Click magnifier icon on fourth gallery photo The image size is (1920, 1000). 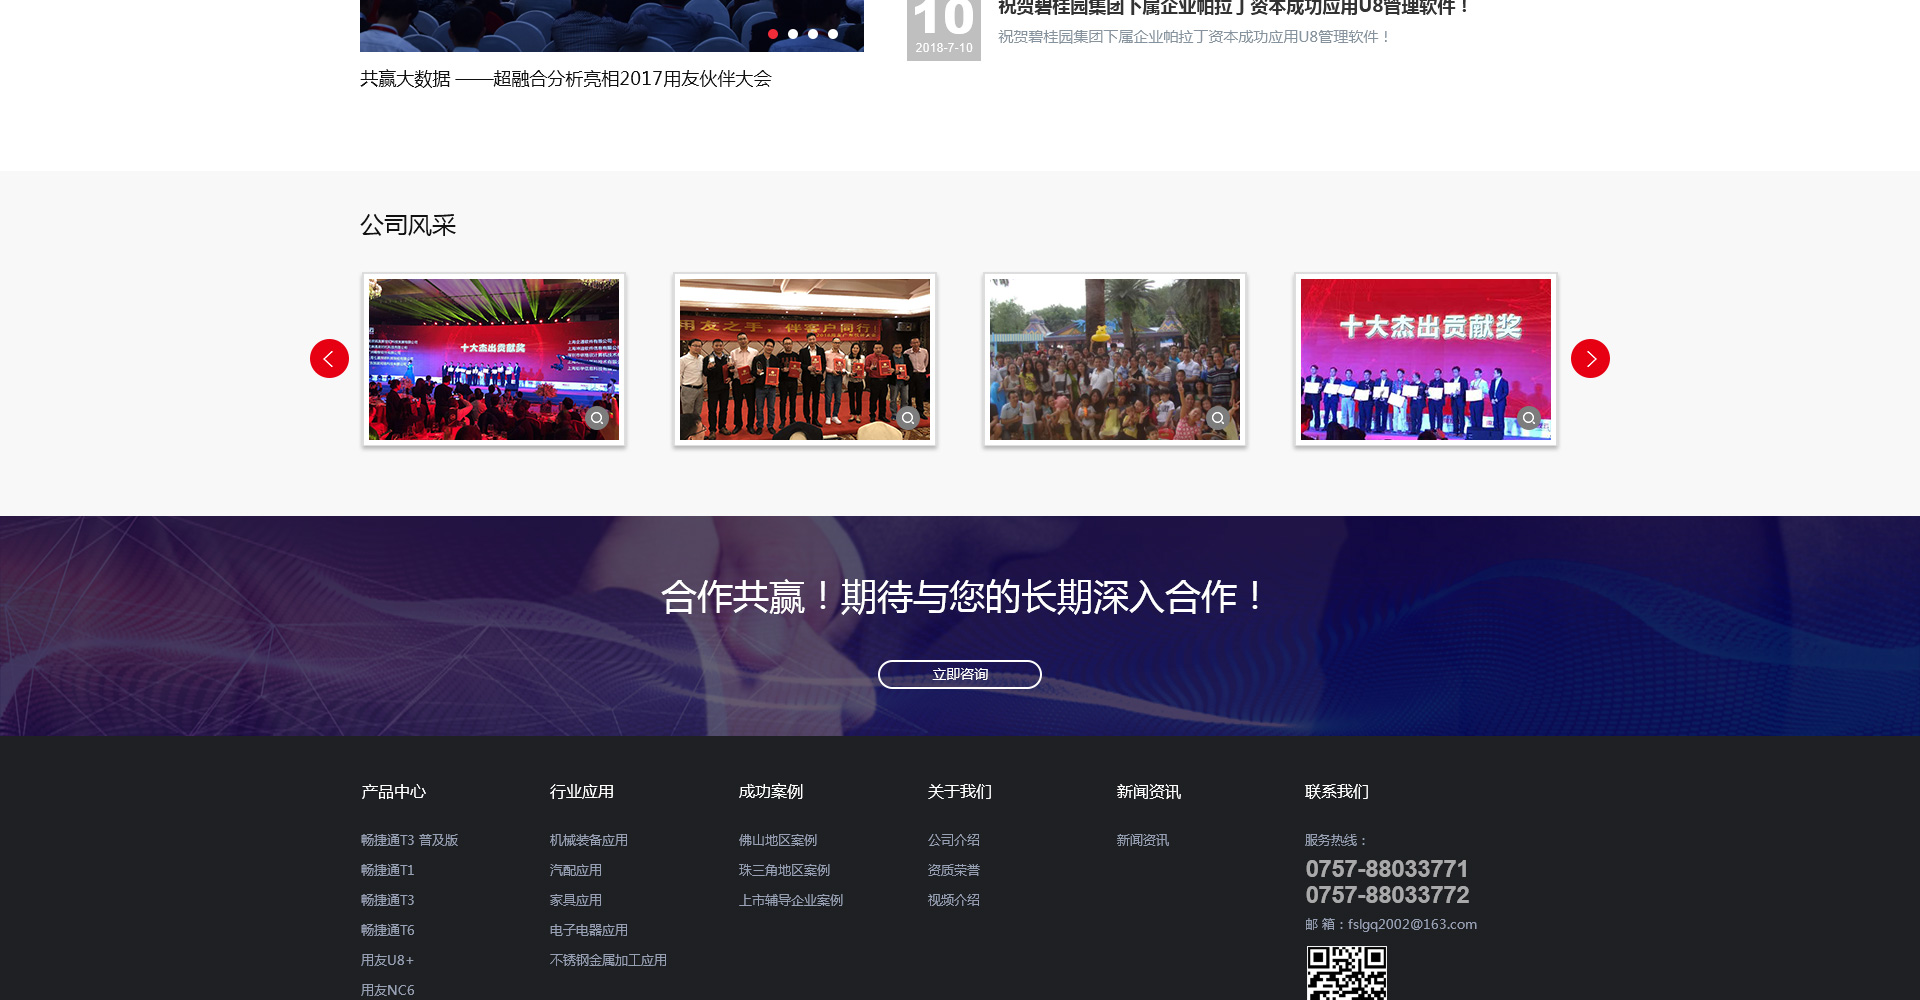(1528, 418)
